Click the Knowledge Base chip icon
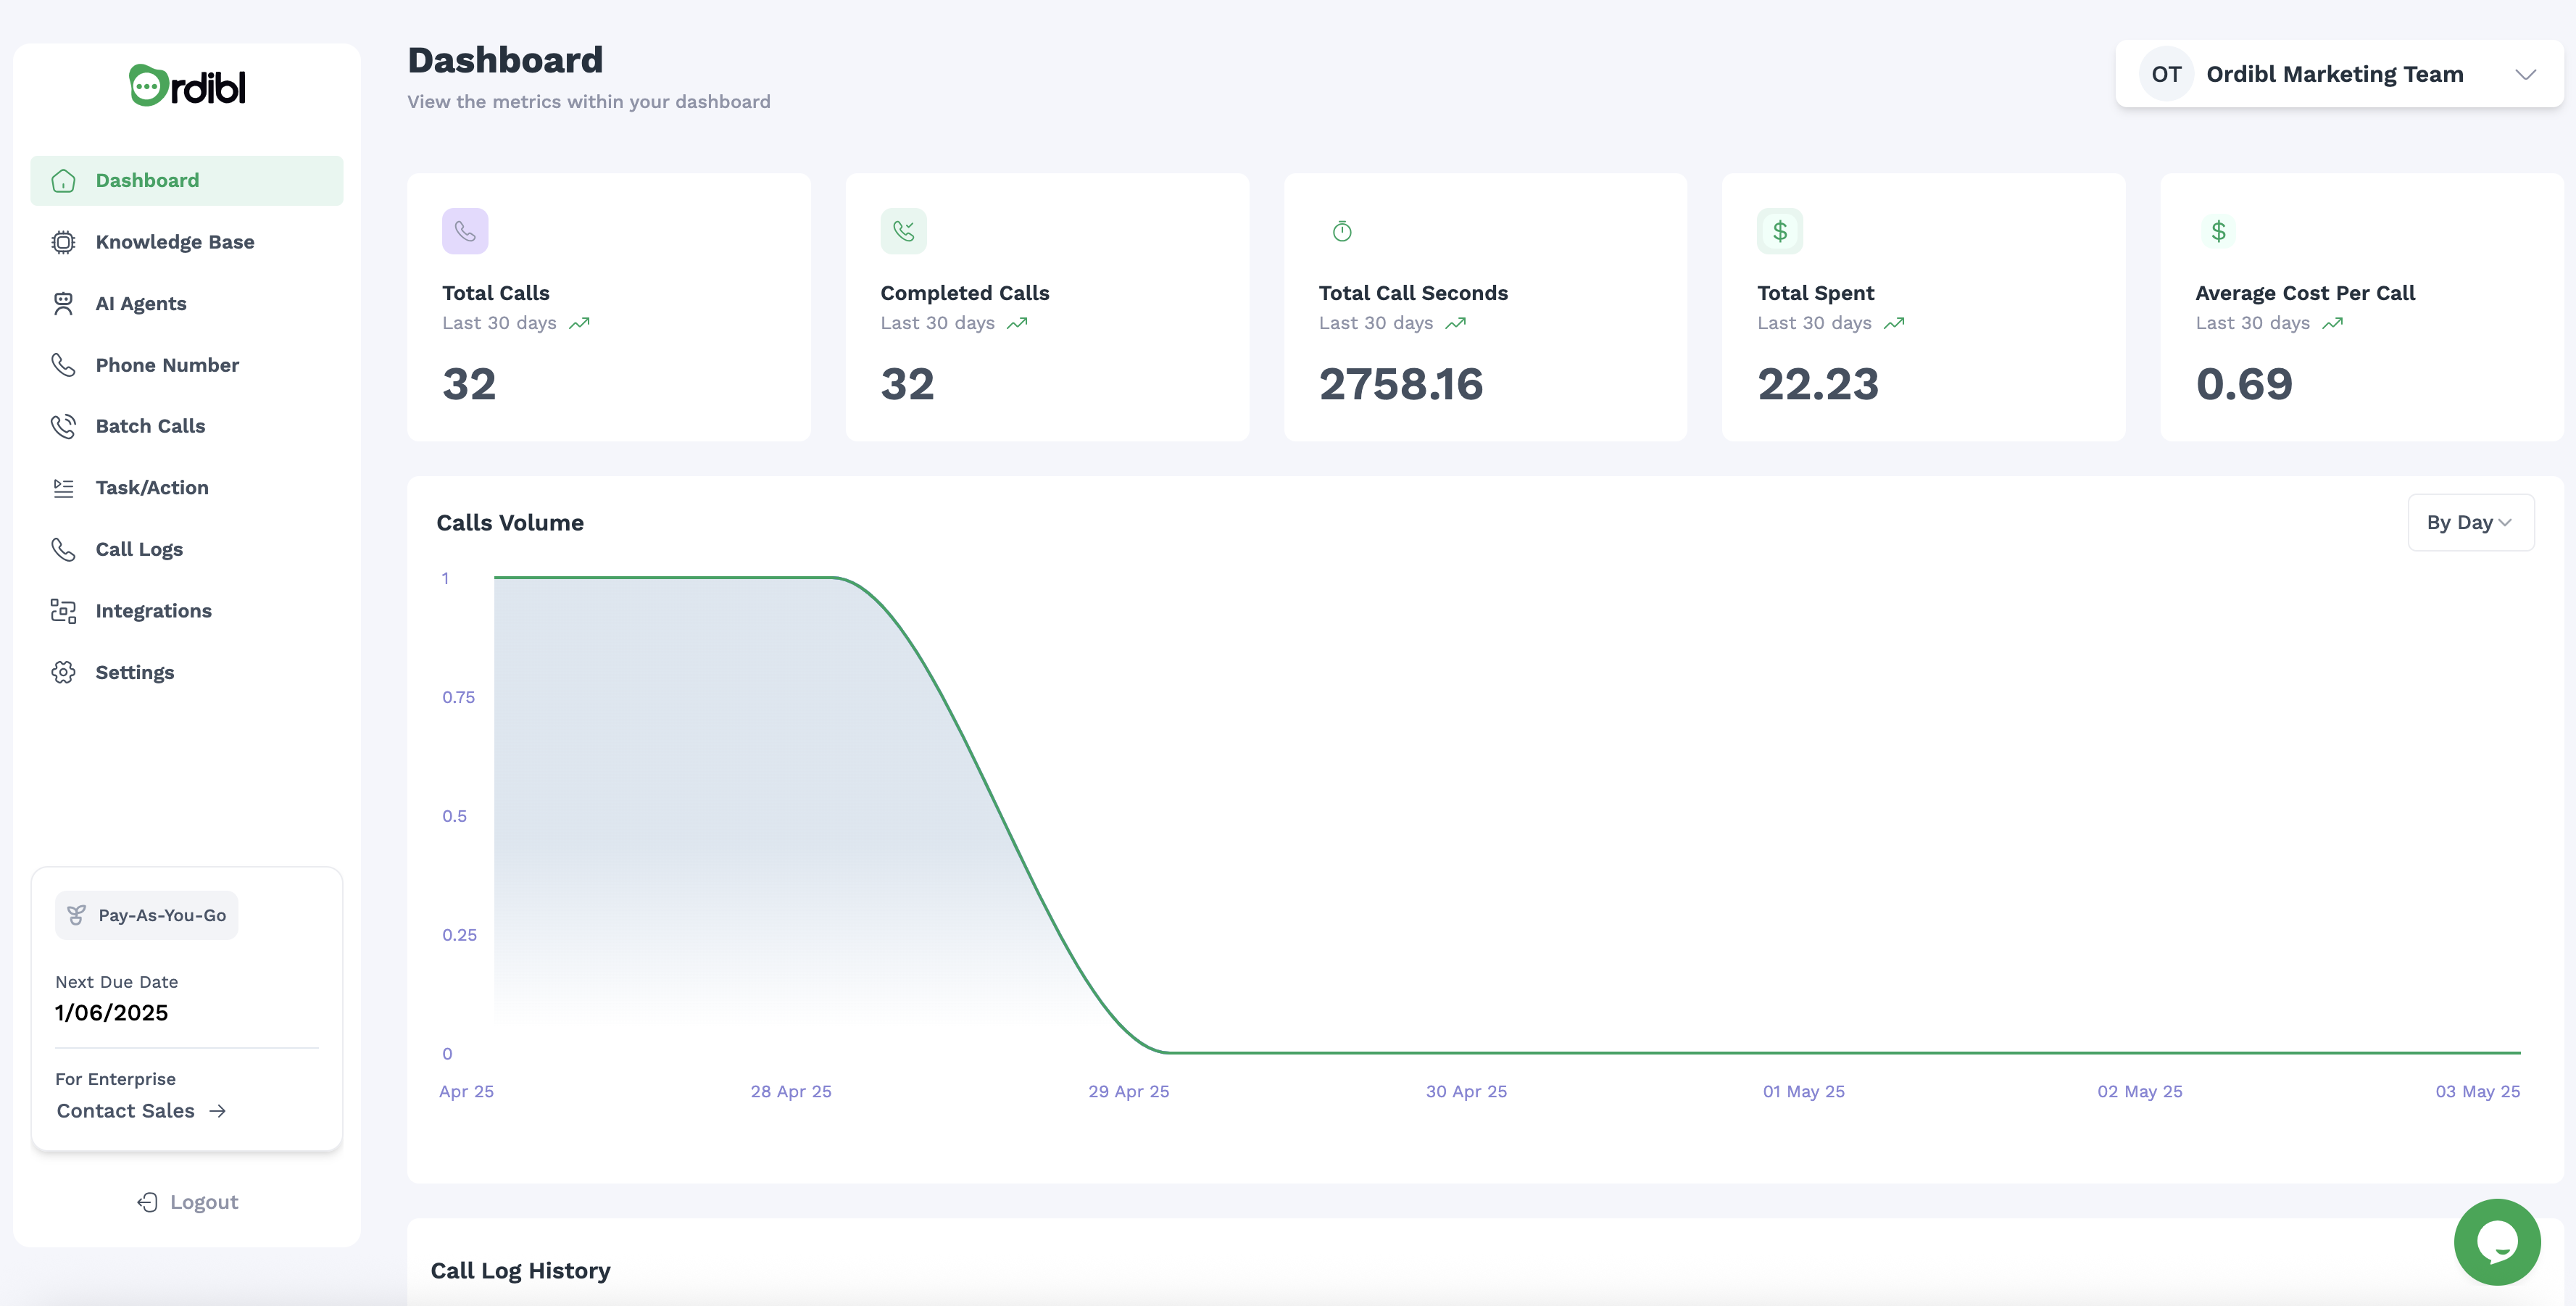Image resolution: width=2576 pixels, height=1306 pixels. tap(63, 242)
